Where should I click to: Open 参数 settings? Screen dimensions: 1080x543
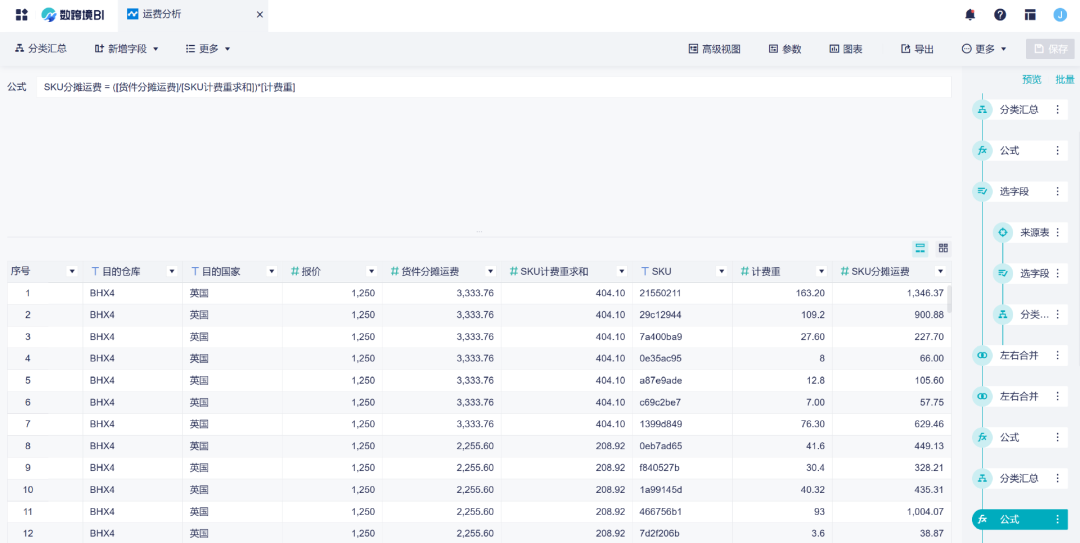[x=785, y=49]
